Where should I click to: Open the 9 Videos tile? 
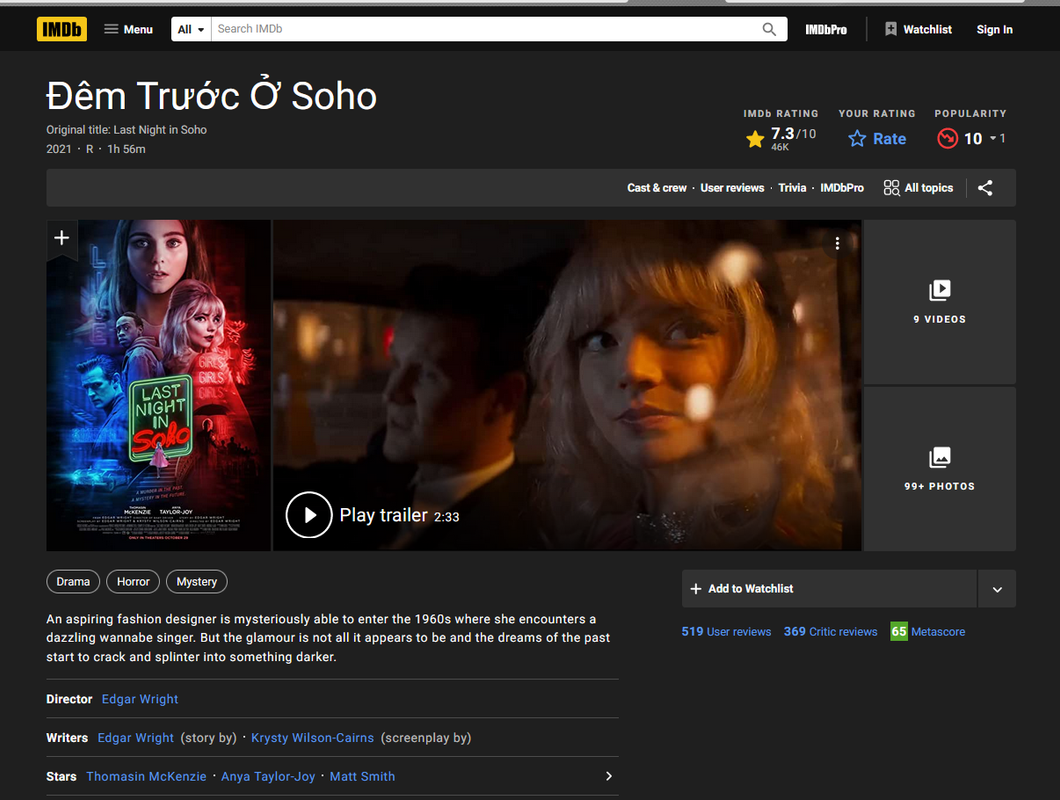[940, 302]
